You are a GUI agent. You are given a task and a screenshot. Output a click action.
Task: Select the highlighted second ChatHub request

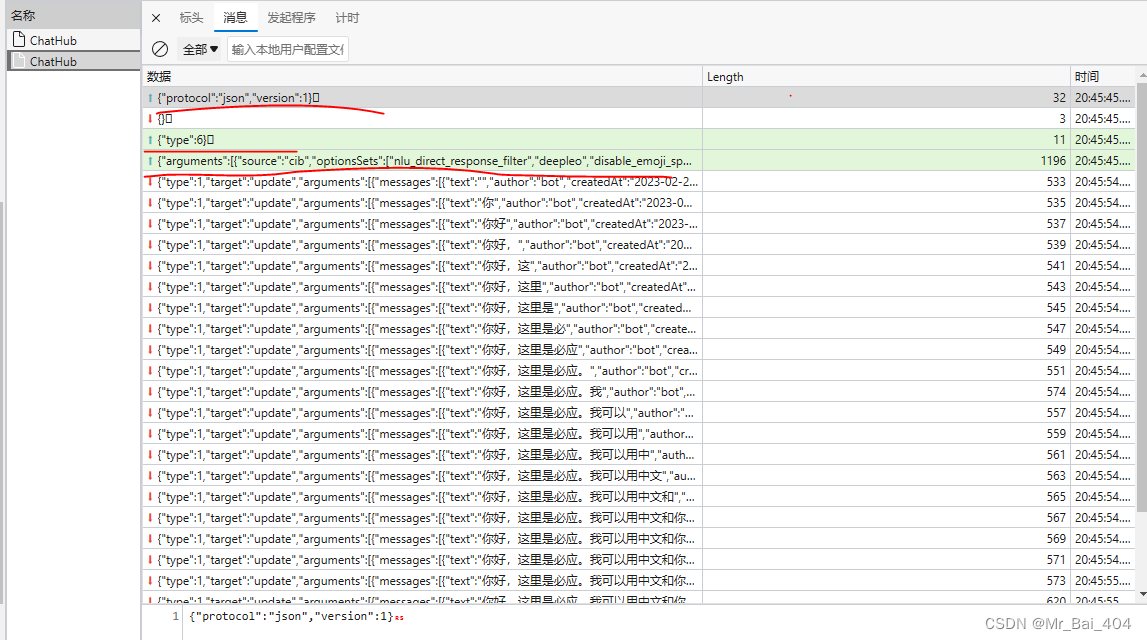(73, 61)
